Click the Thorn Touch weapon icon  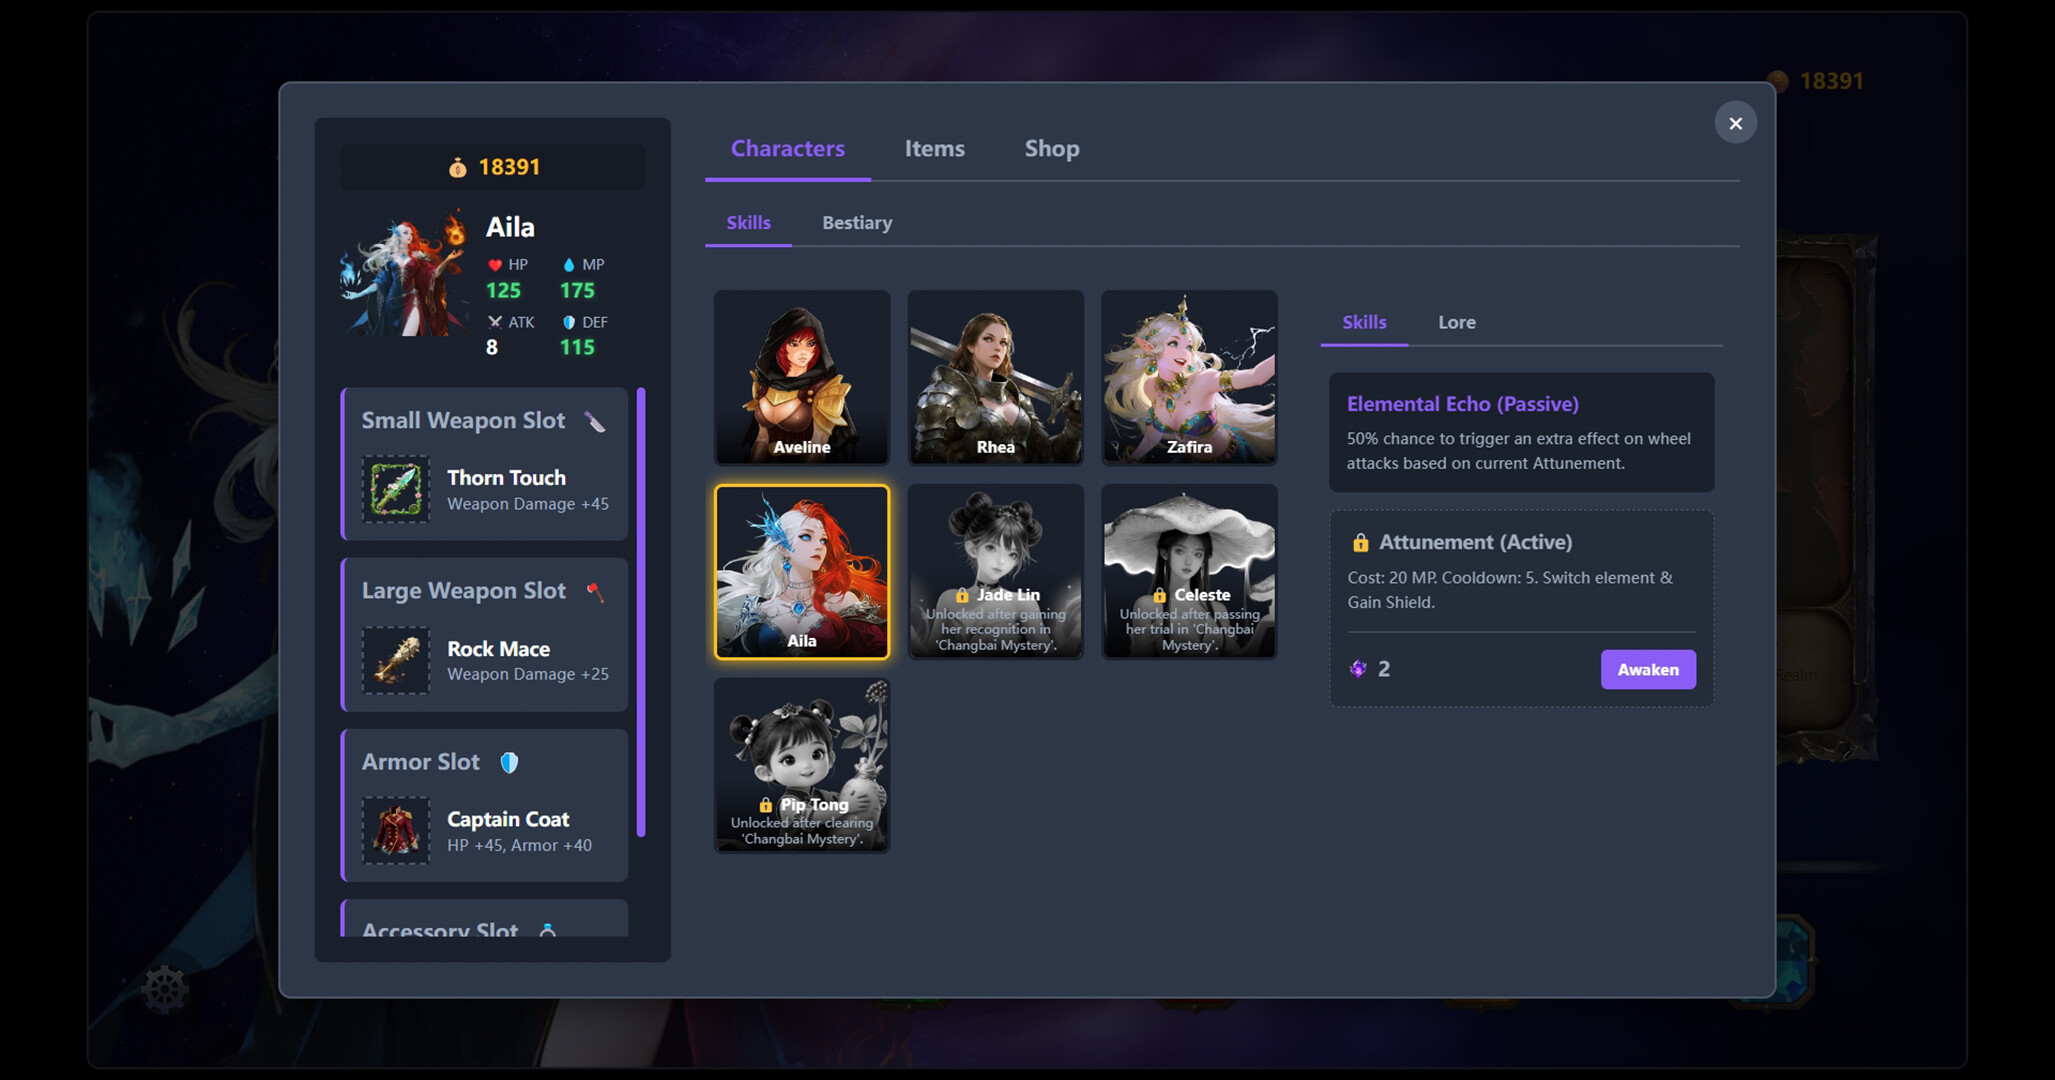click(x=396, y=489)
